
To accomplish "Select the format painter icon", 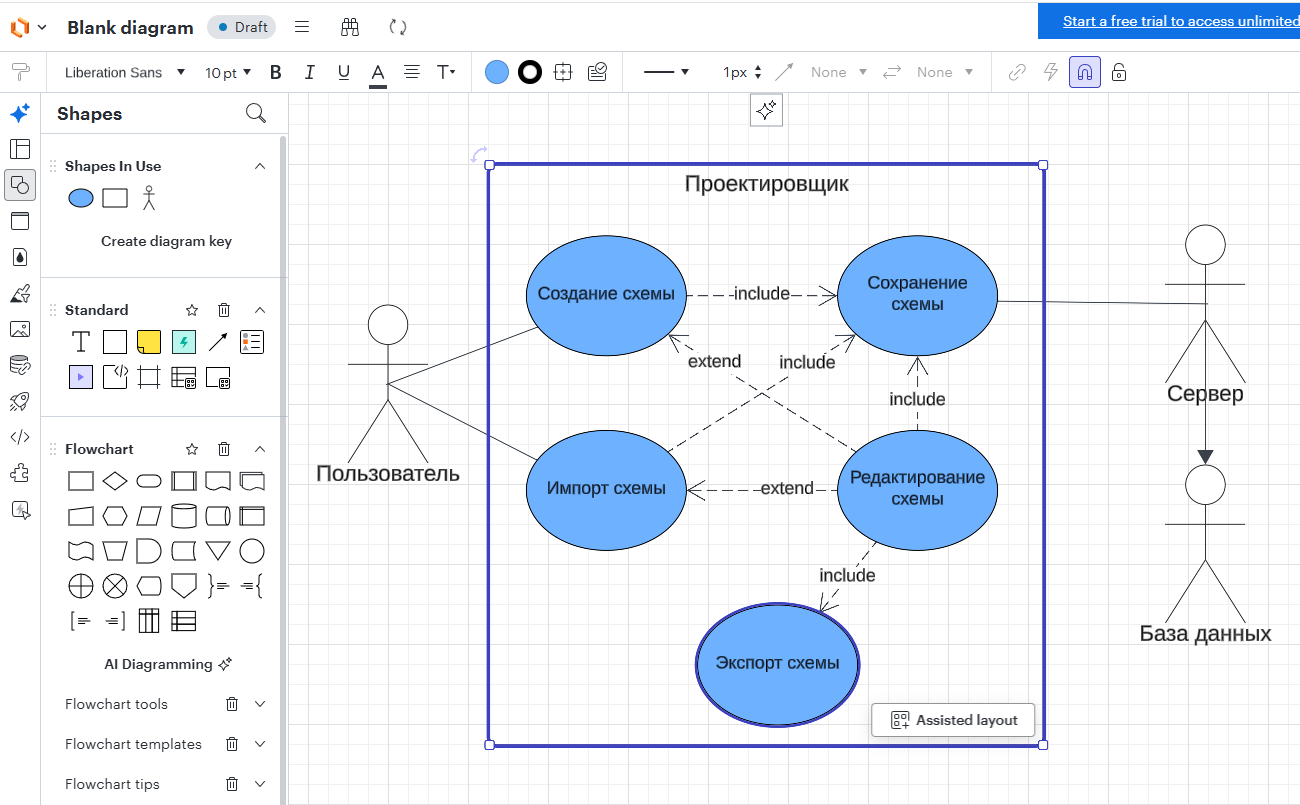I will point(20,72).
